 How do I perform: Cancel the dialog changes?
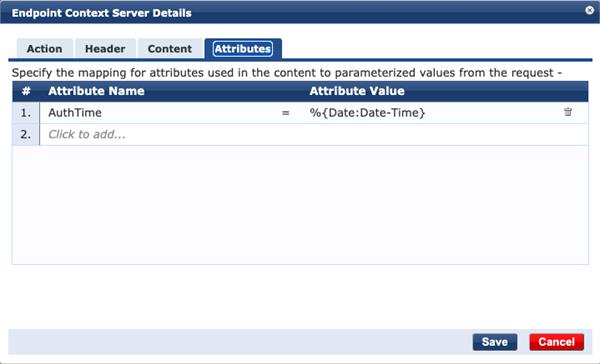pyautogui.click(x=557, y=342)
